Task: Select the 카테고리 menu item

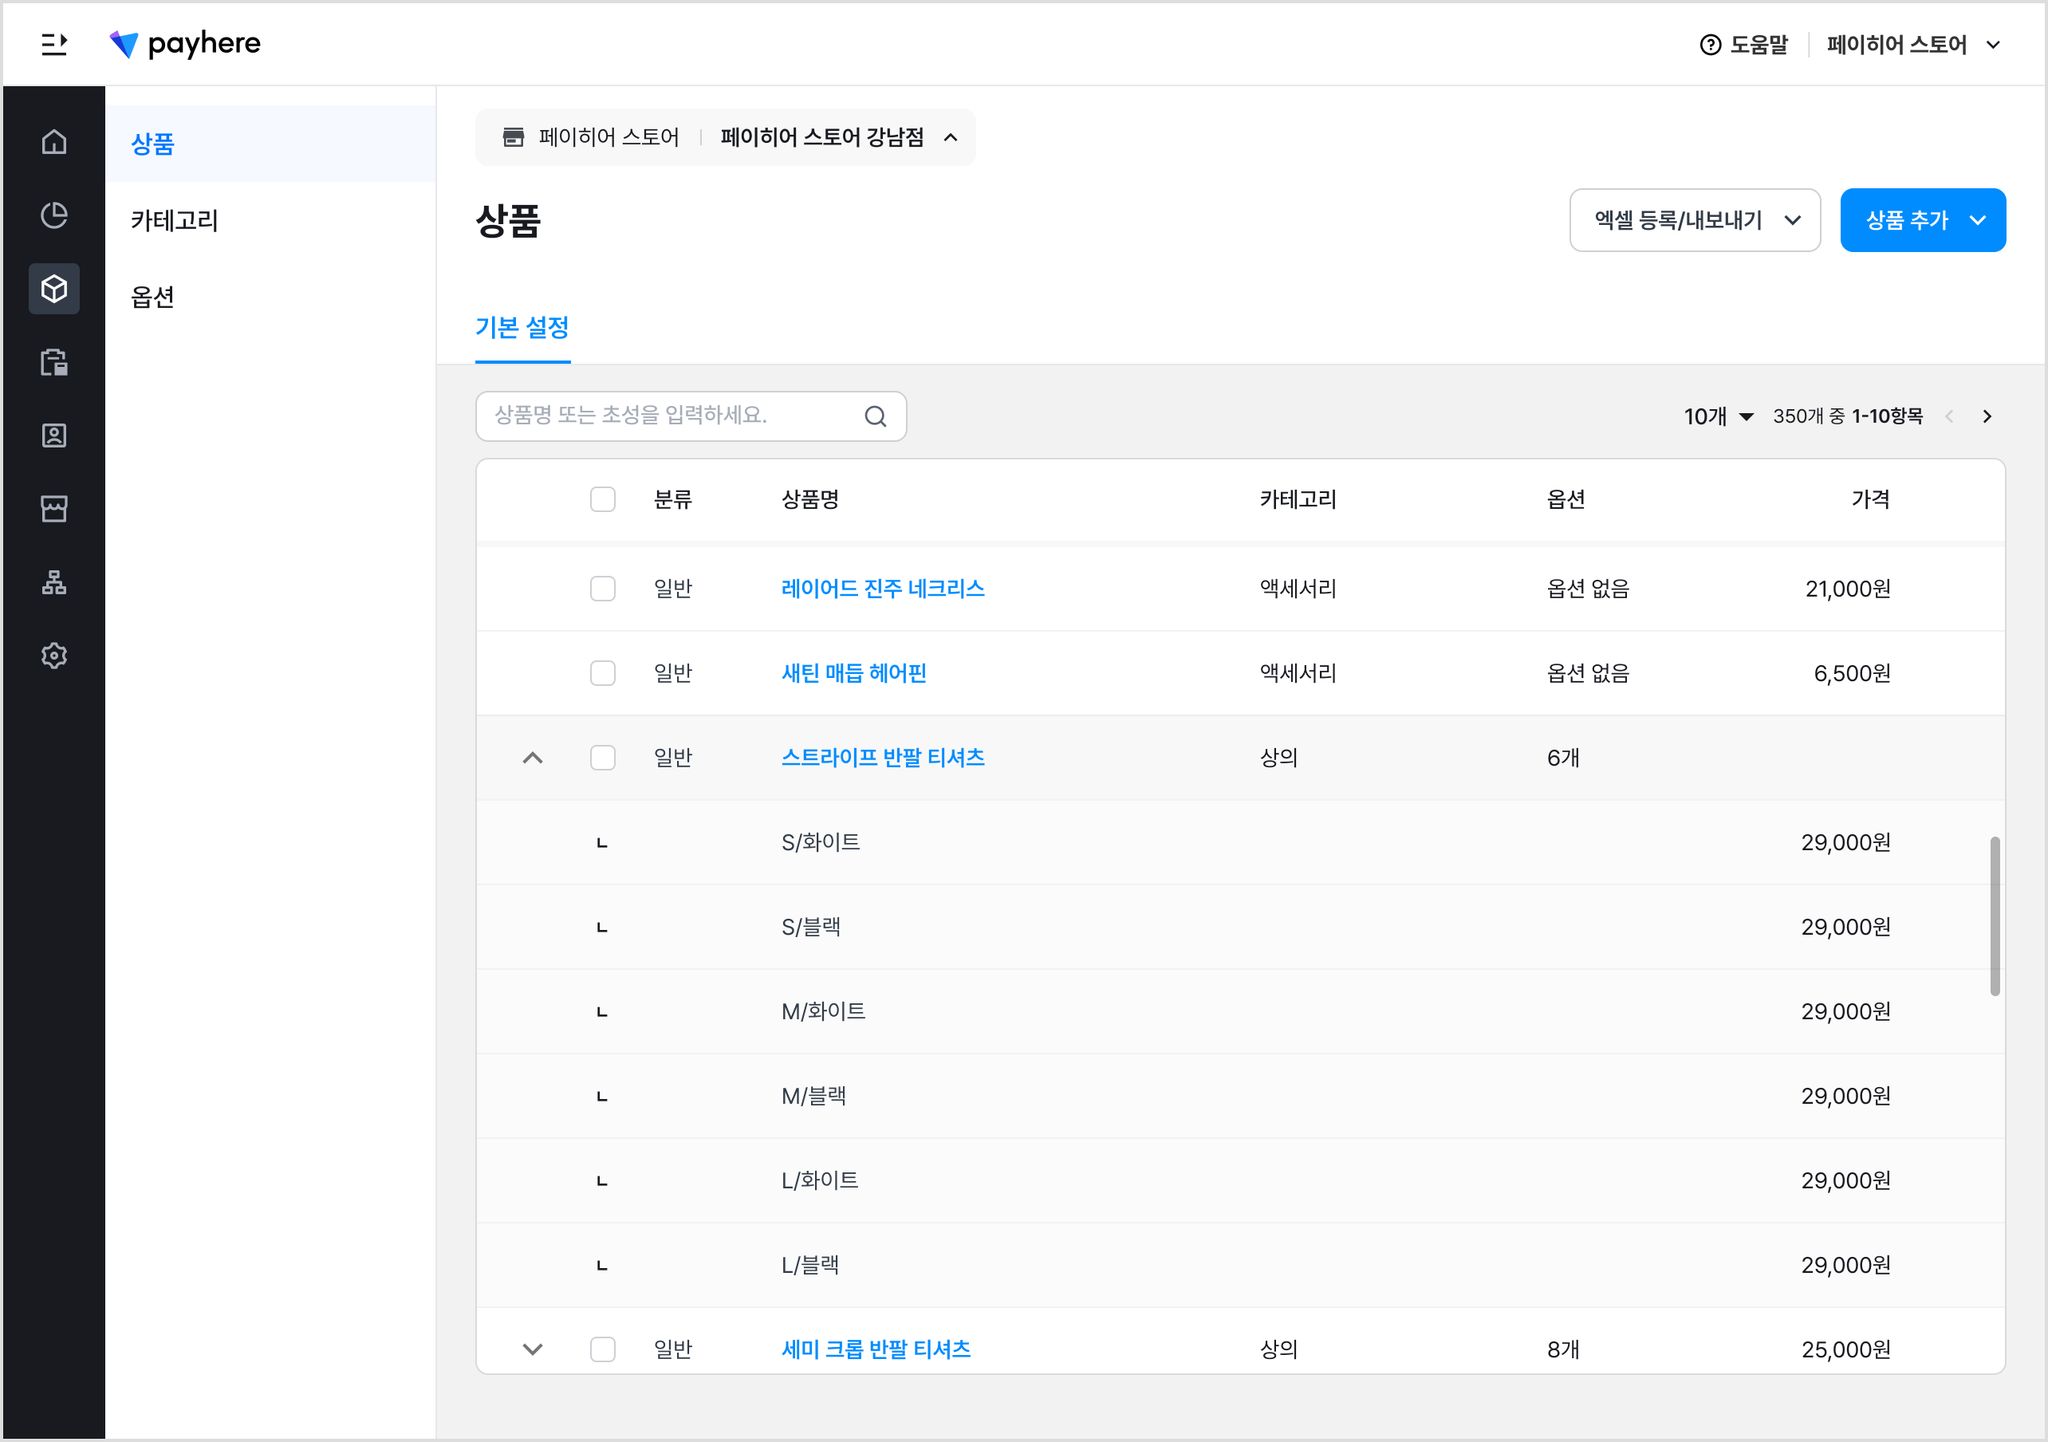Action: (270, 220)
